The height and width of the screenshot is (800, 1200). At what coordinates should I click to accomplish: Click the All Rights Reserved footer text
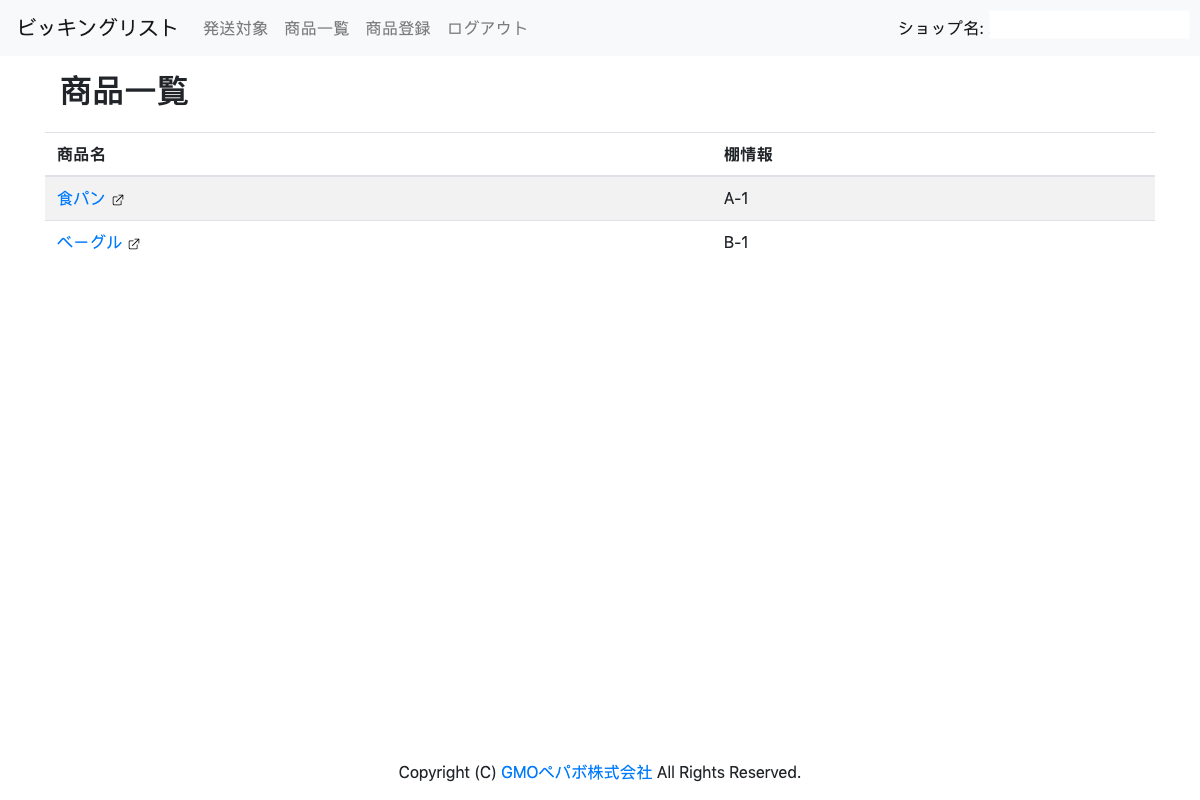[x=729, y=772]
